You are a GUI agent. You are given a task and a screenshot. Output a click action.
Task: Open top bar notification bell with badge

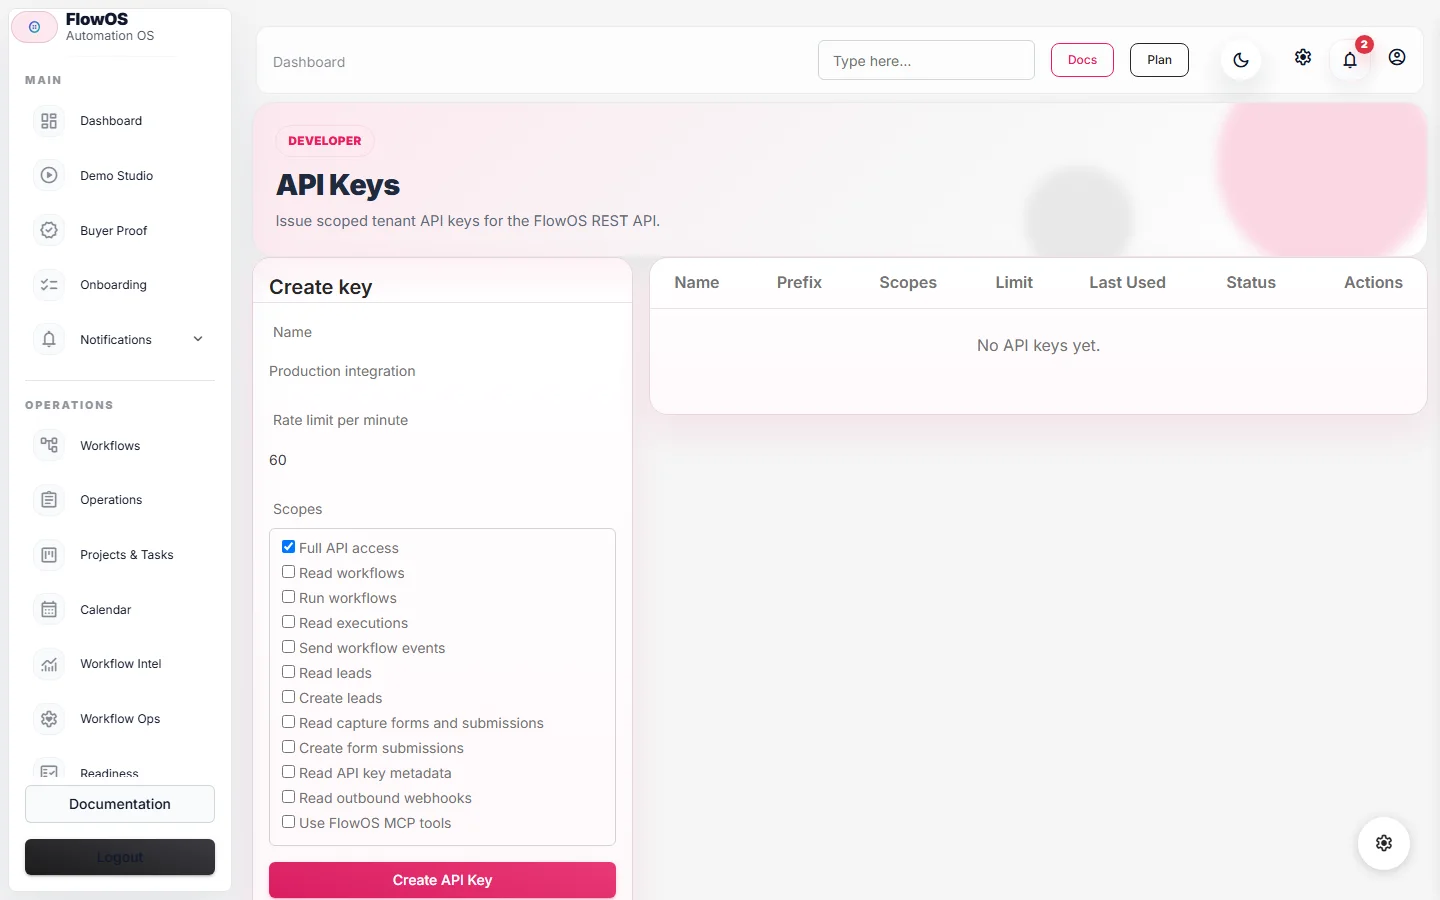(x=1350, y=59)
